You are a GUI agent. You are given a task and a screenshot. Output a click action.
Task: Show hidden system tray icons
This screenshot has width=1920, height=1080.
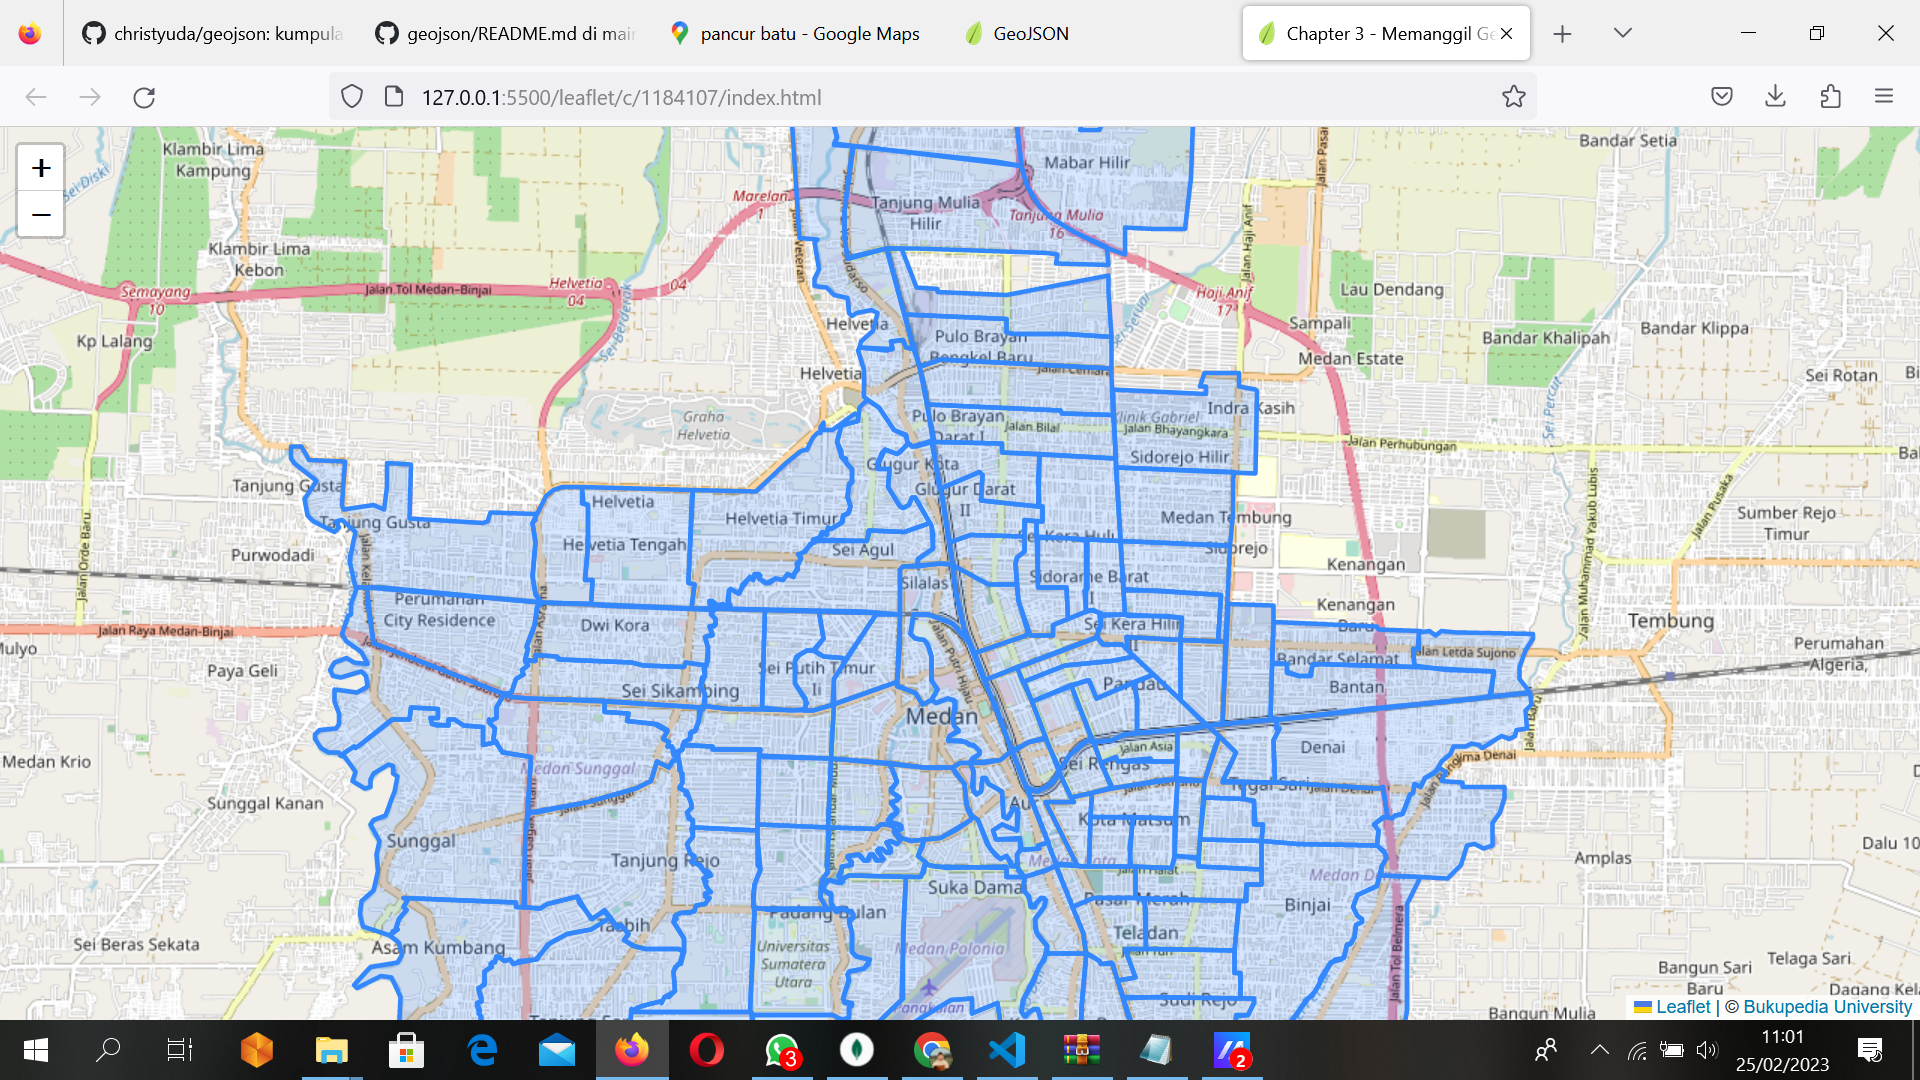point(1599,1050)
